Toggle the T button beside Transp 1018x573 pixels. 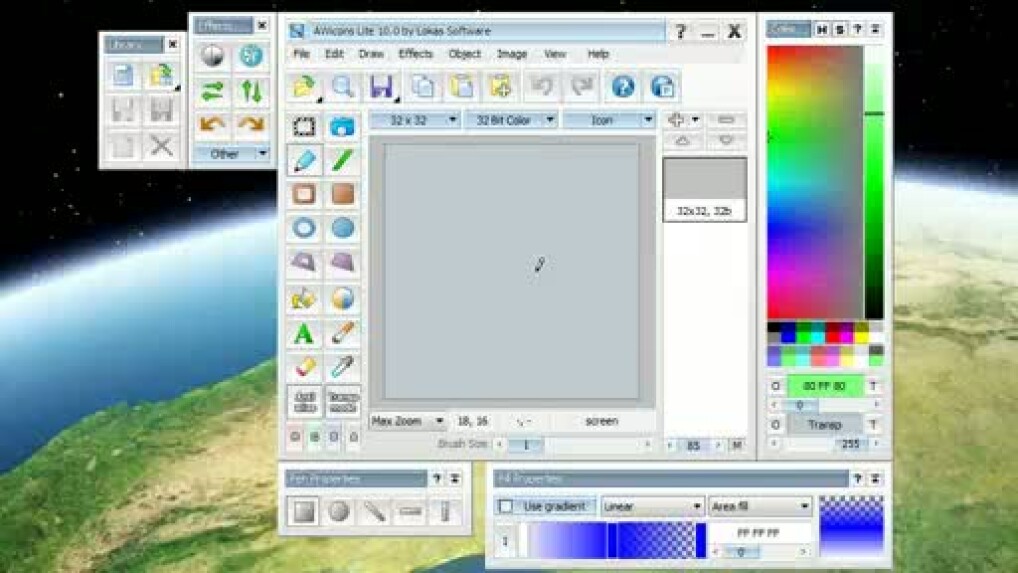[873, 425]
